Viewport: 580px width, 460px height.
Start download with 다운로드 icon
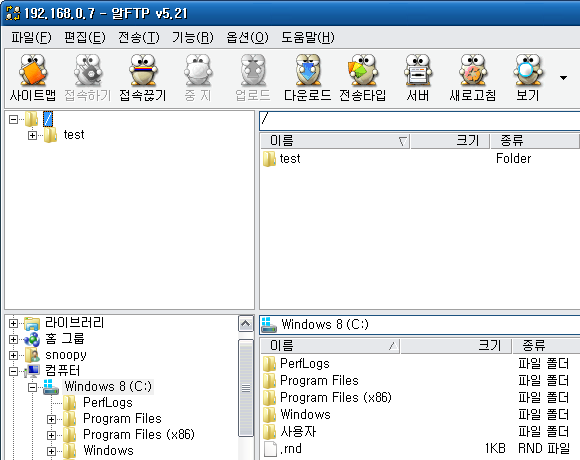[x=308, y=78]
